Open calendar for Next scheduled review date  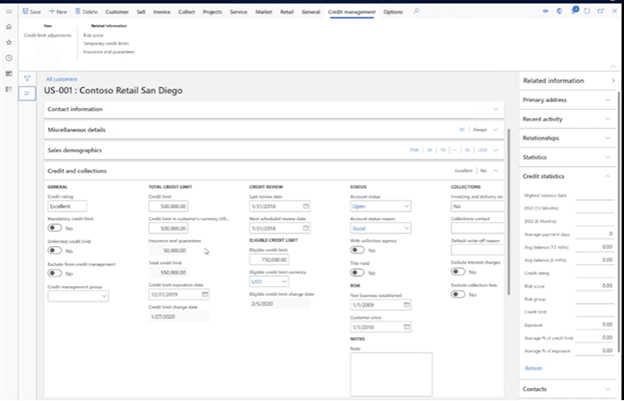(x=306, y=228)
